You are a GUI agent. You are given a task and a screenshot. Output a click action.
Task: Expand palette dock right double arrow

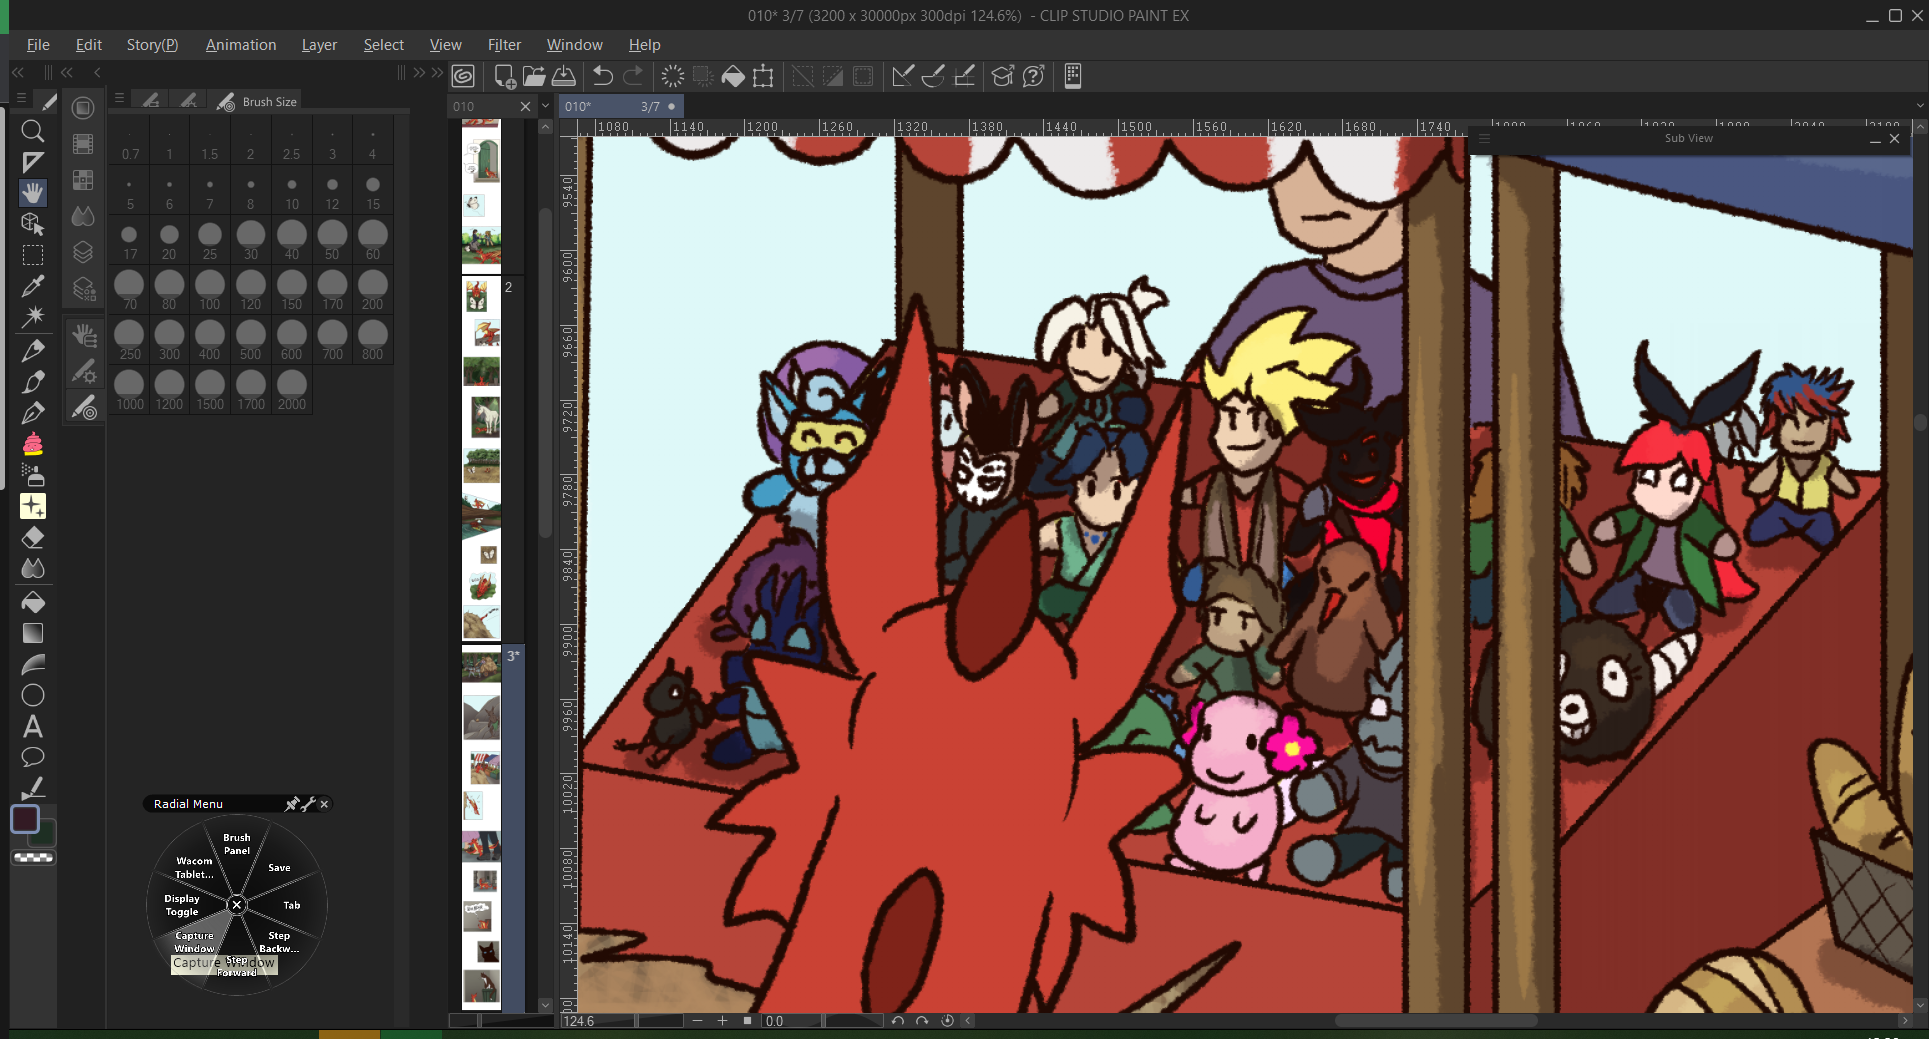(437, 72)
